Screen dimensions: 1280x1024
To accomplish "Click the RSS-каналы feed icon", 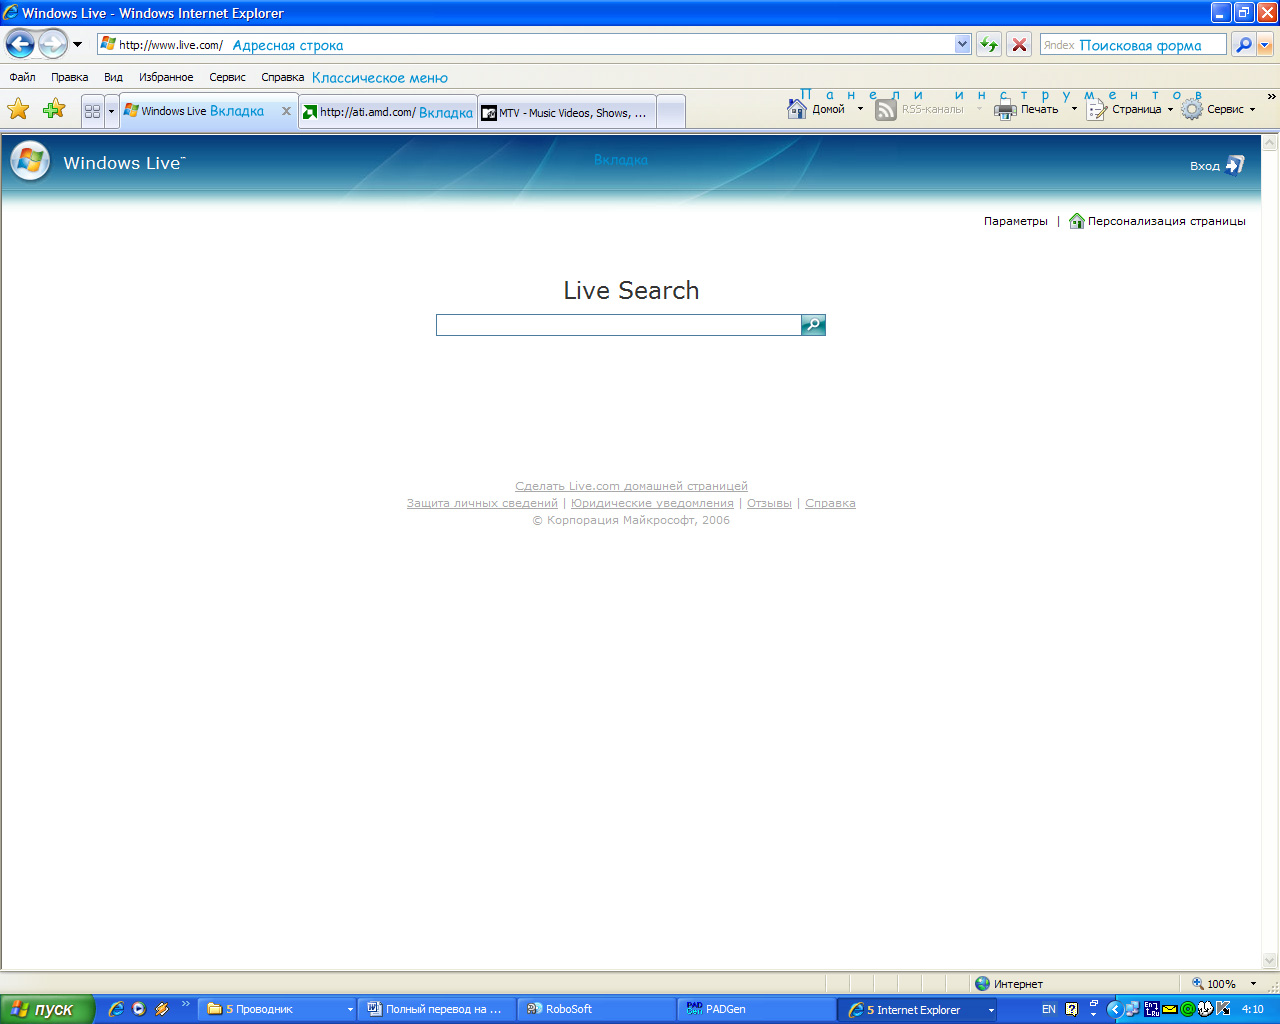I will pos(886,110).
